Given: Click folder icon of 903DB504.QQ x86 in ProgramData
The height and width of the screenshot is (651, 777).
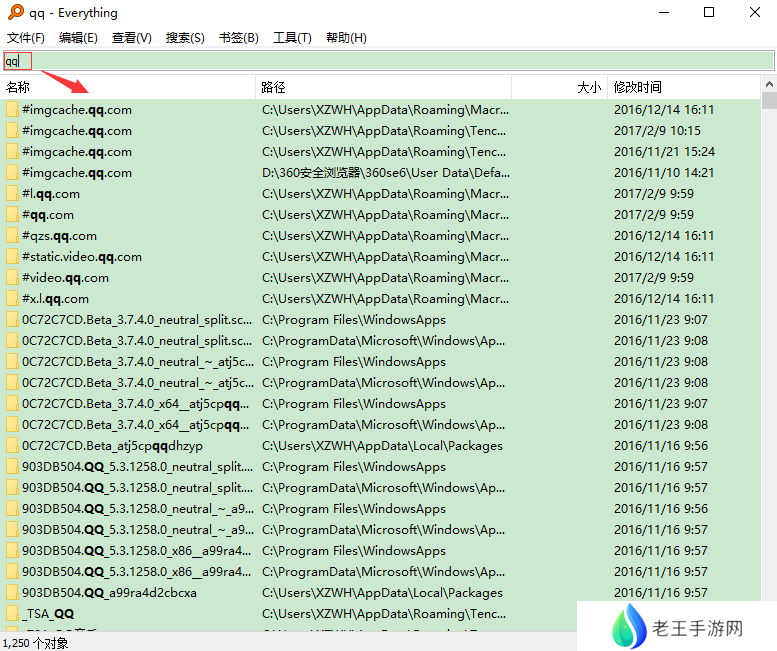Looking at the screenshot, I should tap(12, 572).
